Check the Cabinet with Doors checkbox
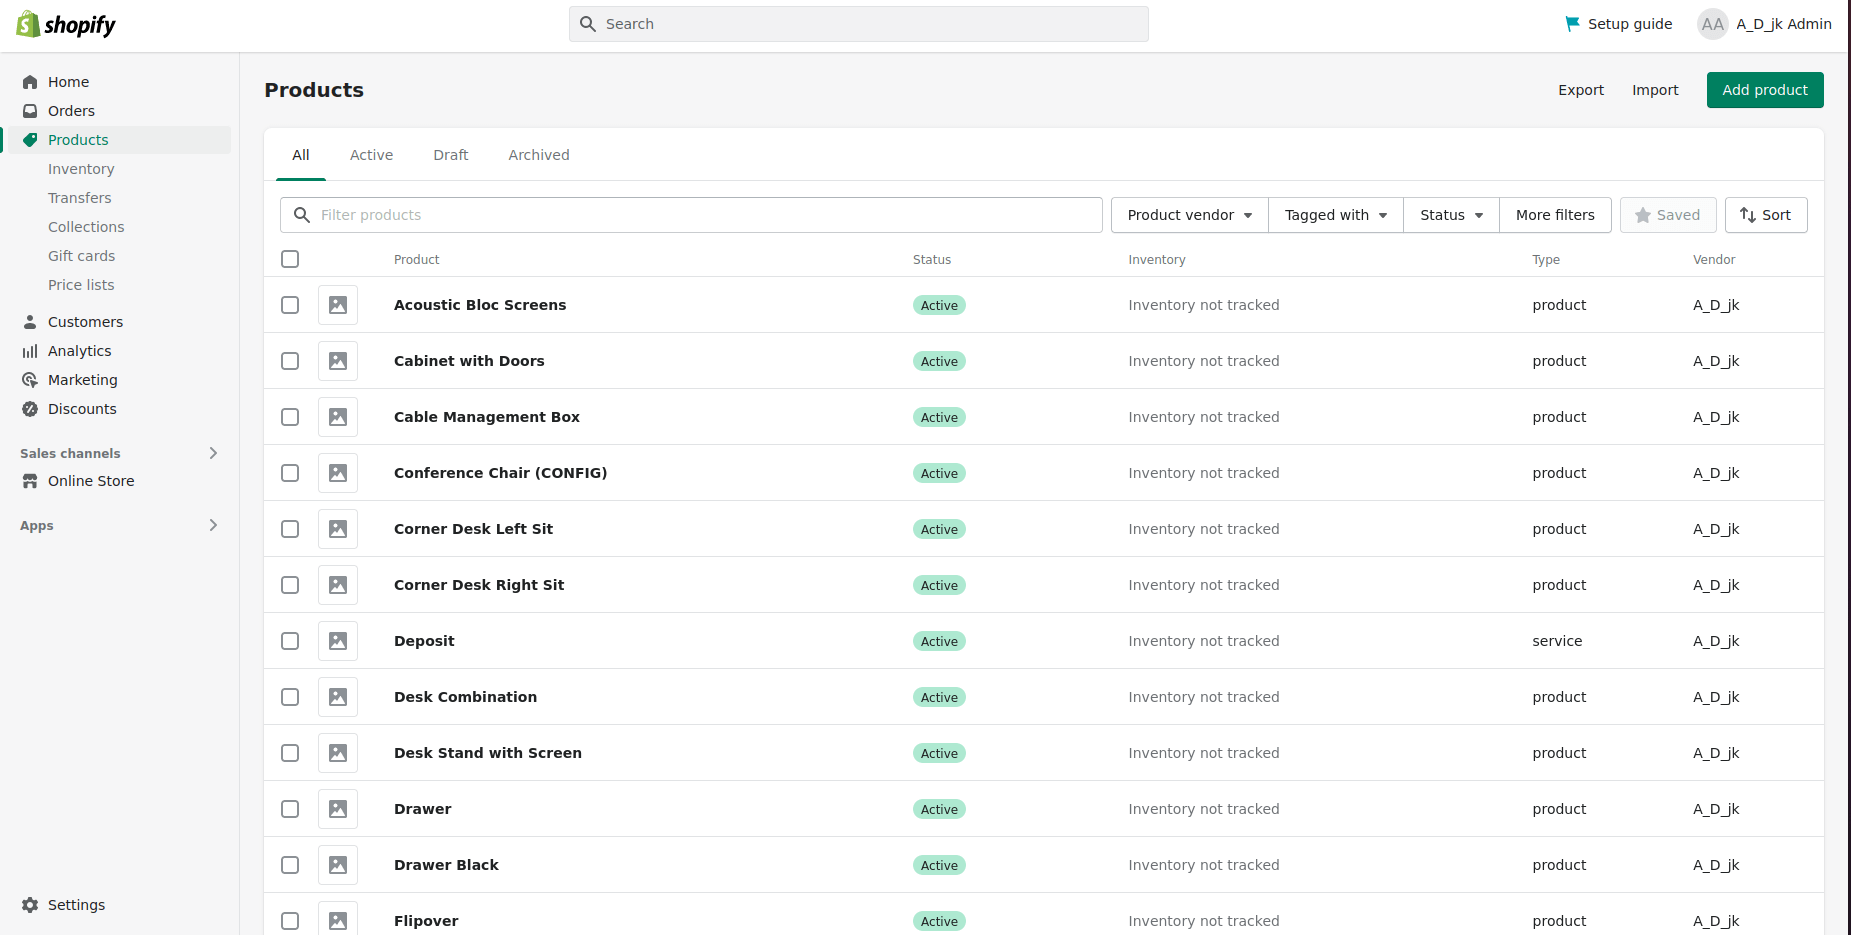Screen dimensions: 1851x935 290,361
